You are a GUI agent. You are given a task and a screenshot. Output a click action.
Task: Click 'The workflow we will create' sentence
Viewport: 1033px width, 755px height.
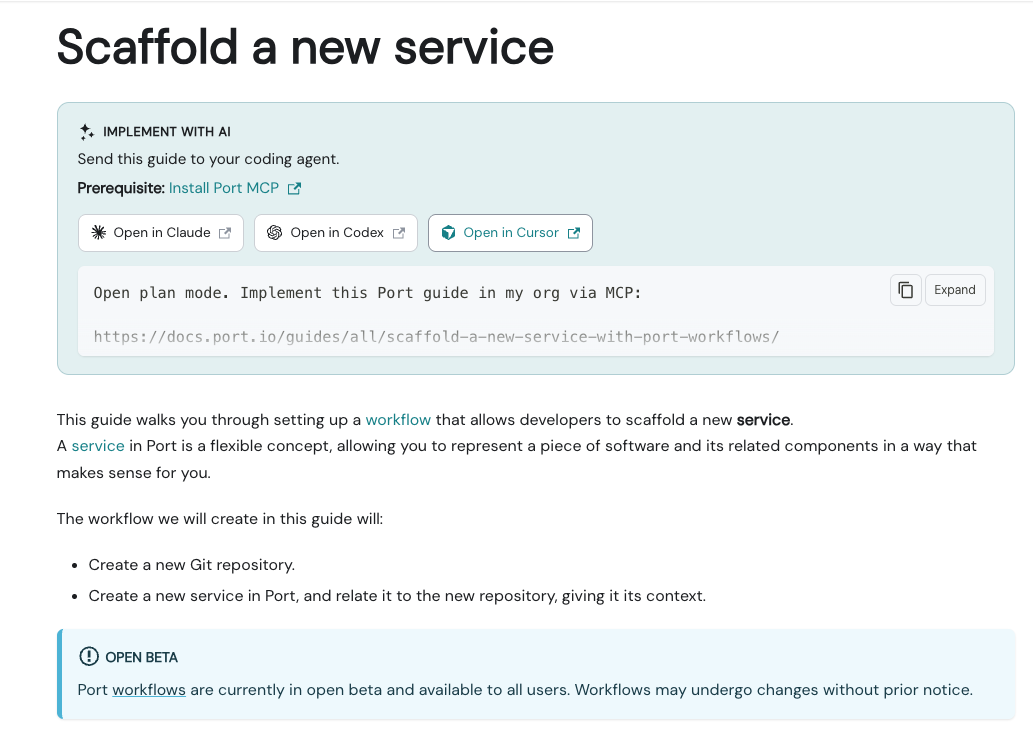click(x=219, y=518)
